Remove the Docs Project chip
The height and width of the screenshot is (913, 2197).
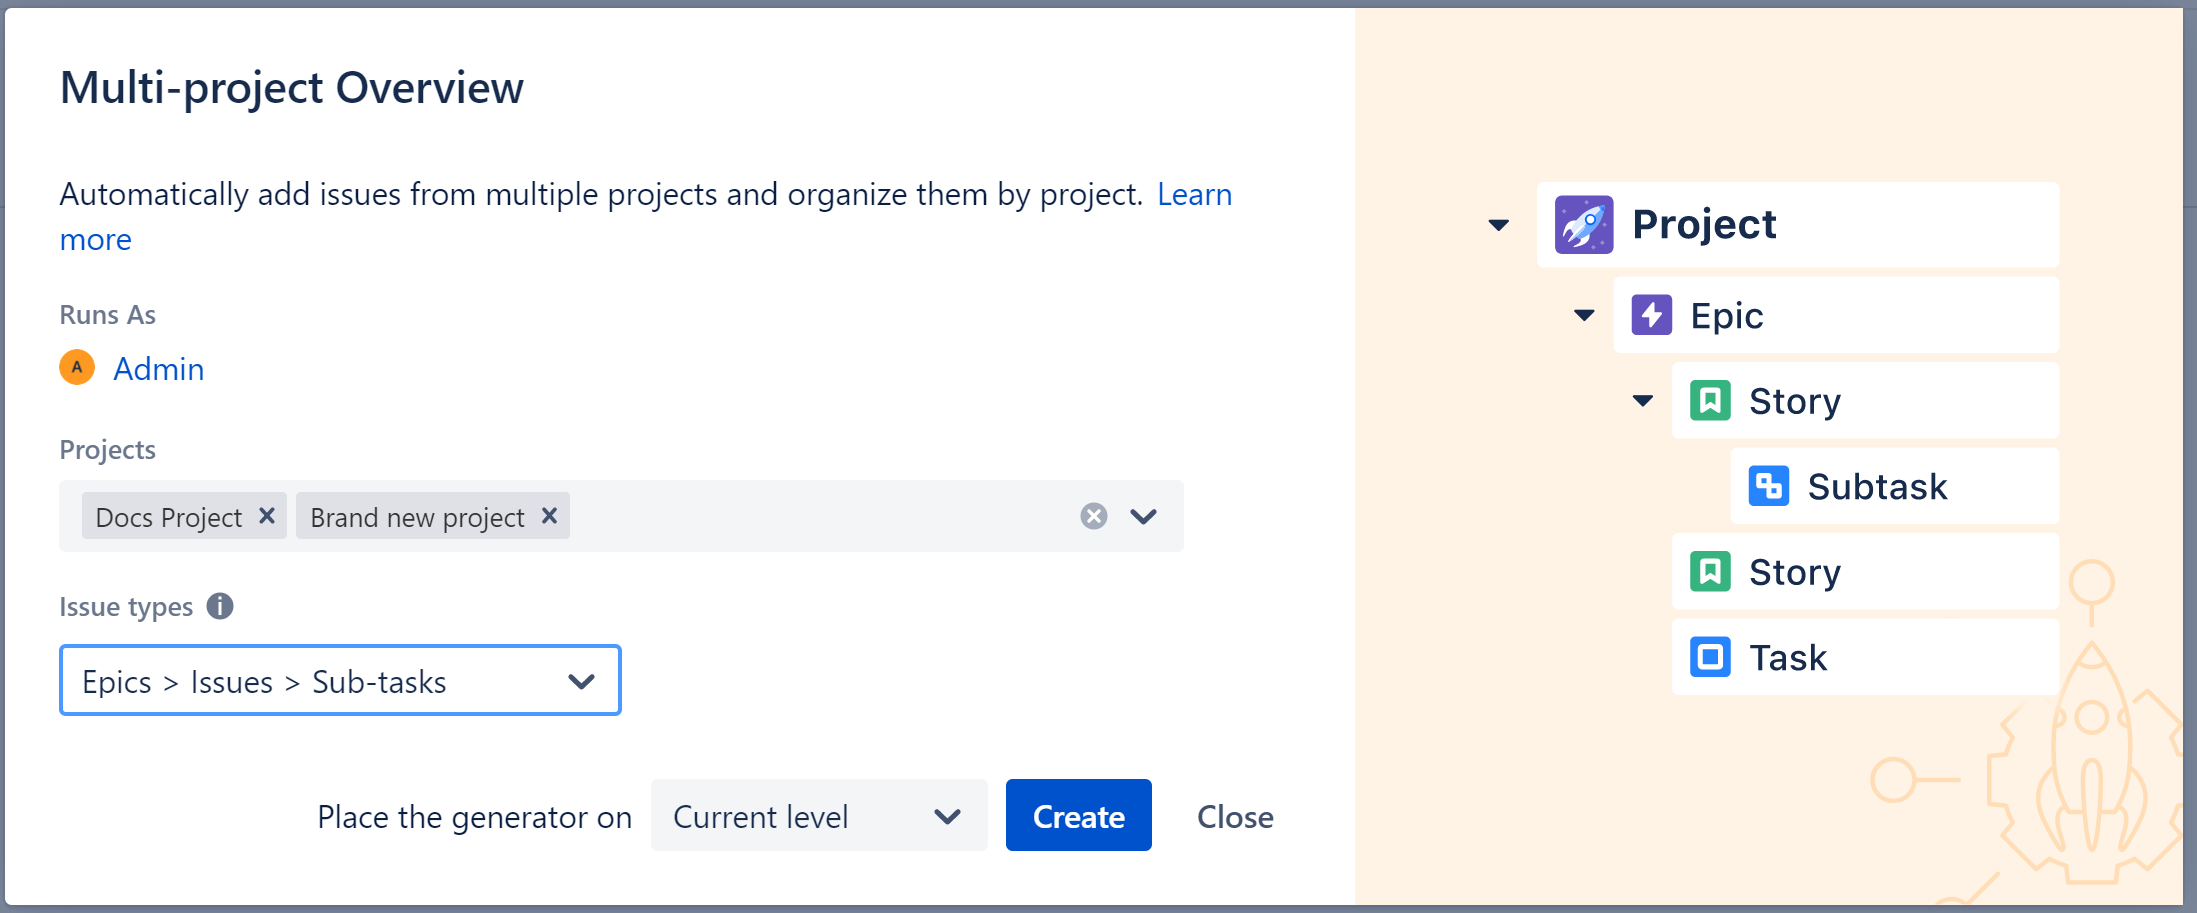click(x=266, y=516)
